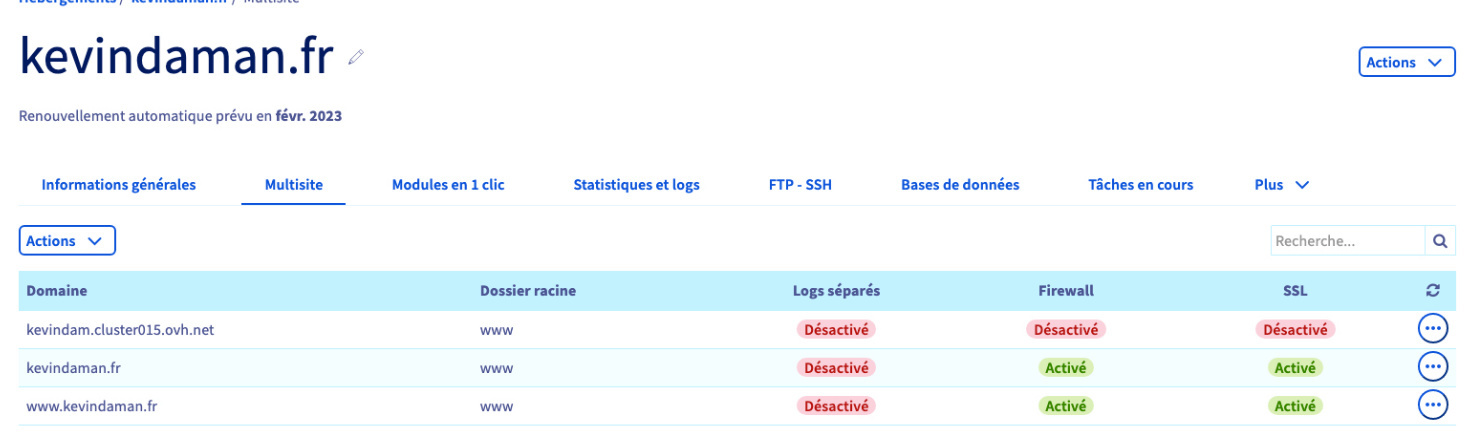Click the refresh icon in table header
1473x442 pixels.
pyautogui.click(x=1432, y=291)
